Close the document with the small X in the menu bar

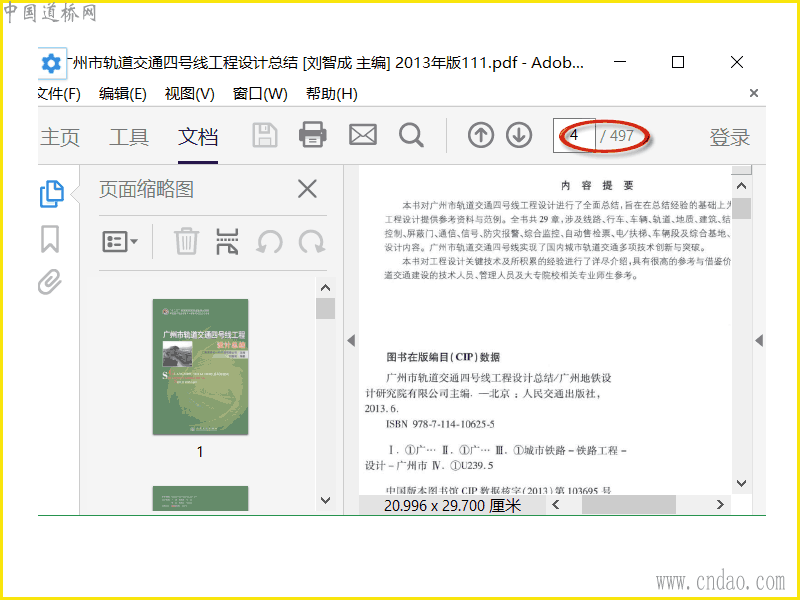click(754, 93)
